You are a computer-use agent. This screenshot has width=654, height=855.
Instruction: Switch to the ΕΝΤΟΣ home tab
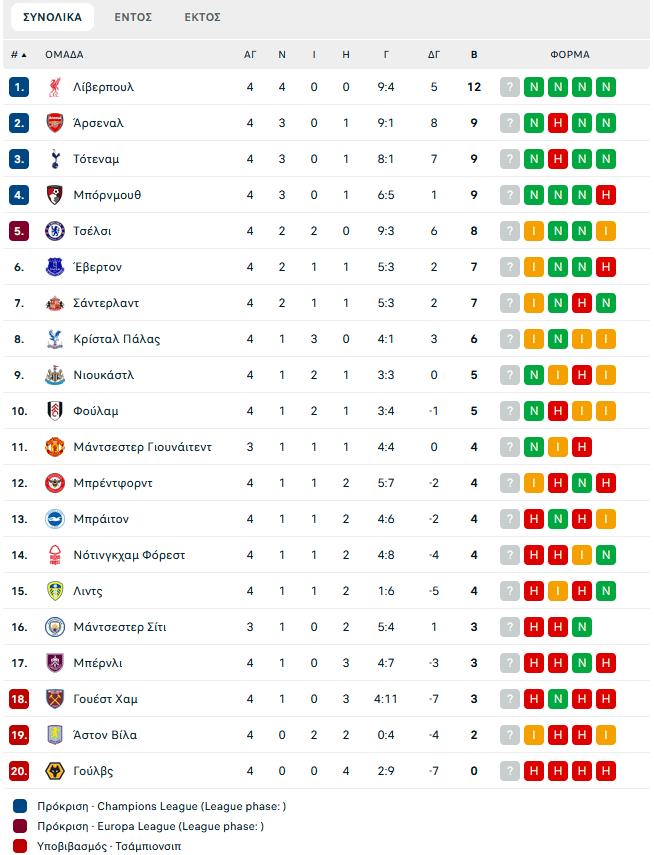pos(133,17)
